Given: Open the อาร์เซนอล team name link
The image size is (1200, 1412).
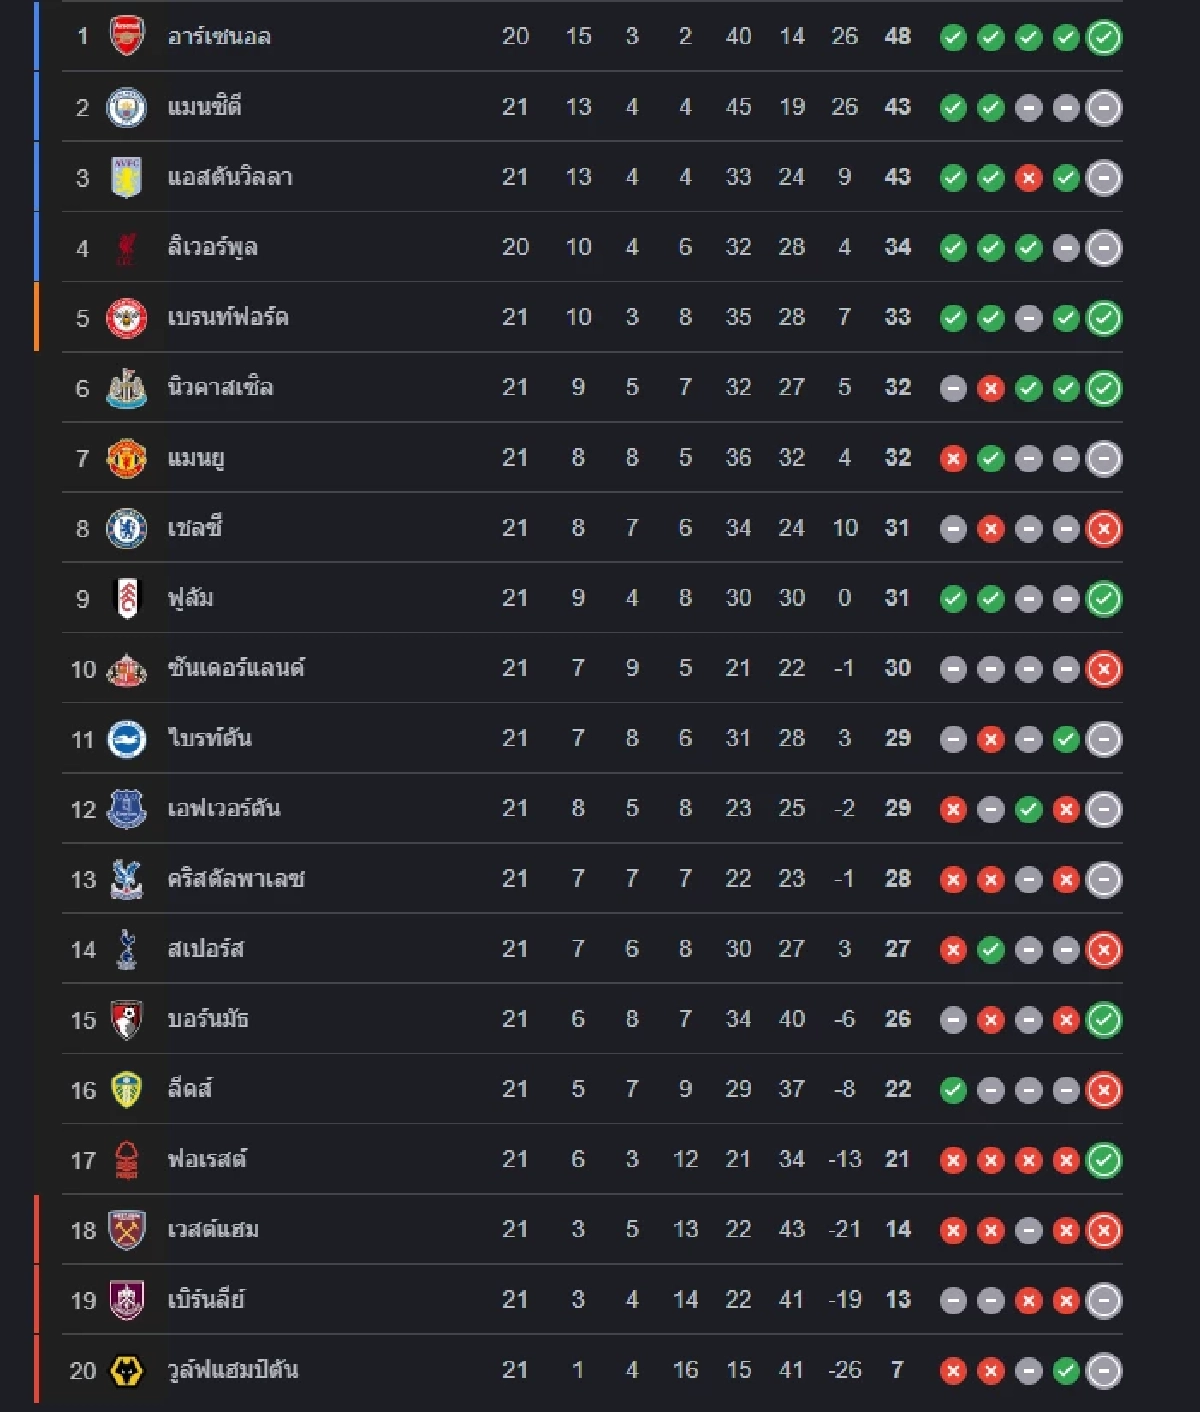Looking at the screenshot, I should click(x=219, y=37).
